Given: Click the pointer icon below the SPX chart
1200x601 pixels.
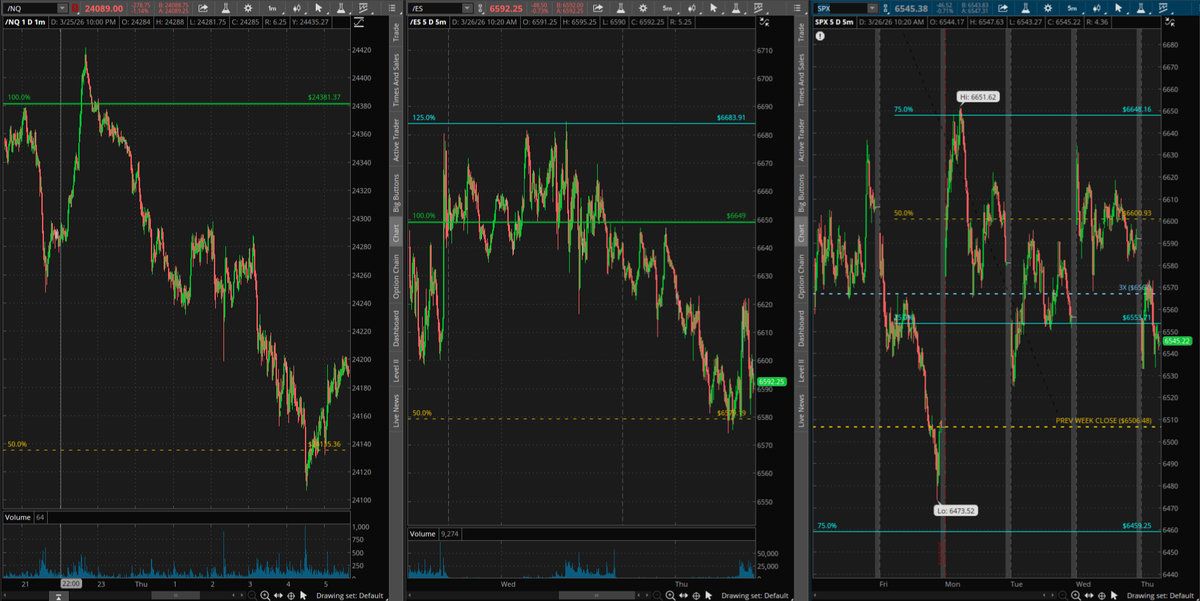Looking at the screenshot, I should pyautogui.click(x=1114, y=595).
